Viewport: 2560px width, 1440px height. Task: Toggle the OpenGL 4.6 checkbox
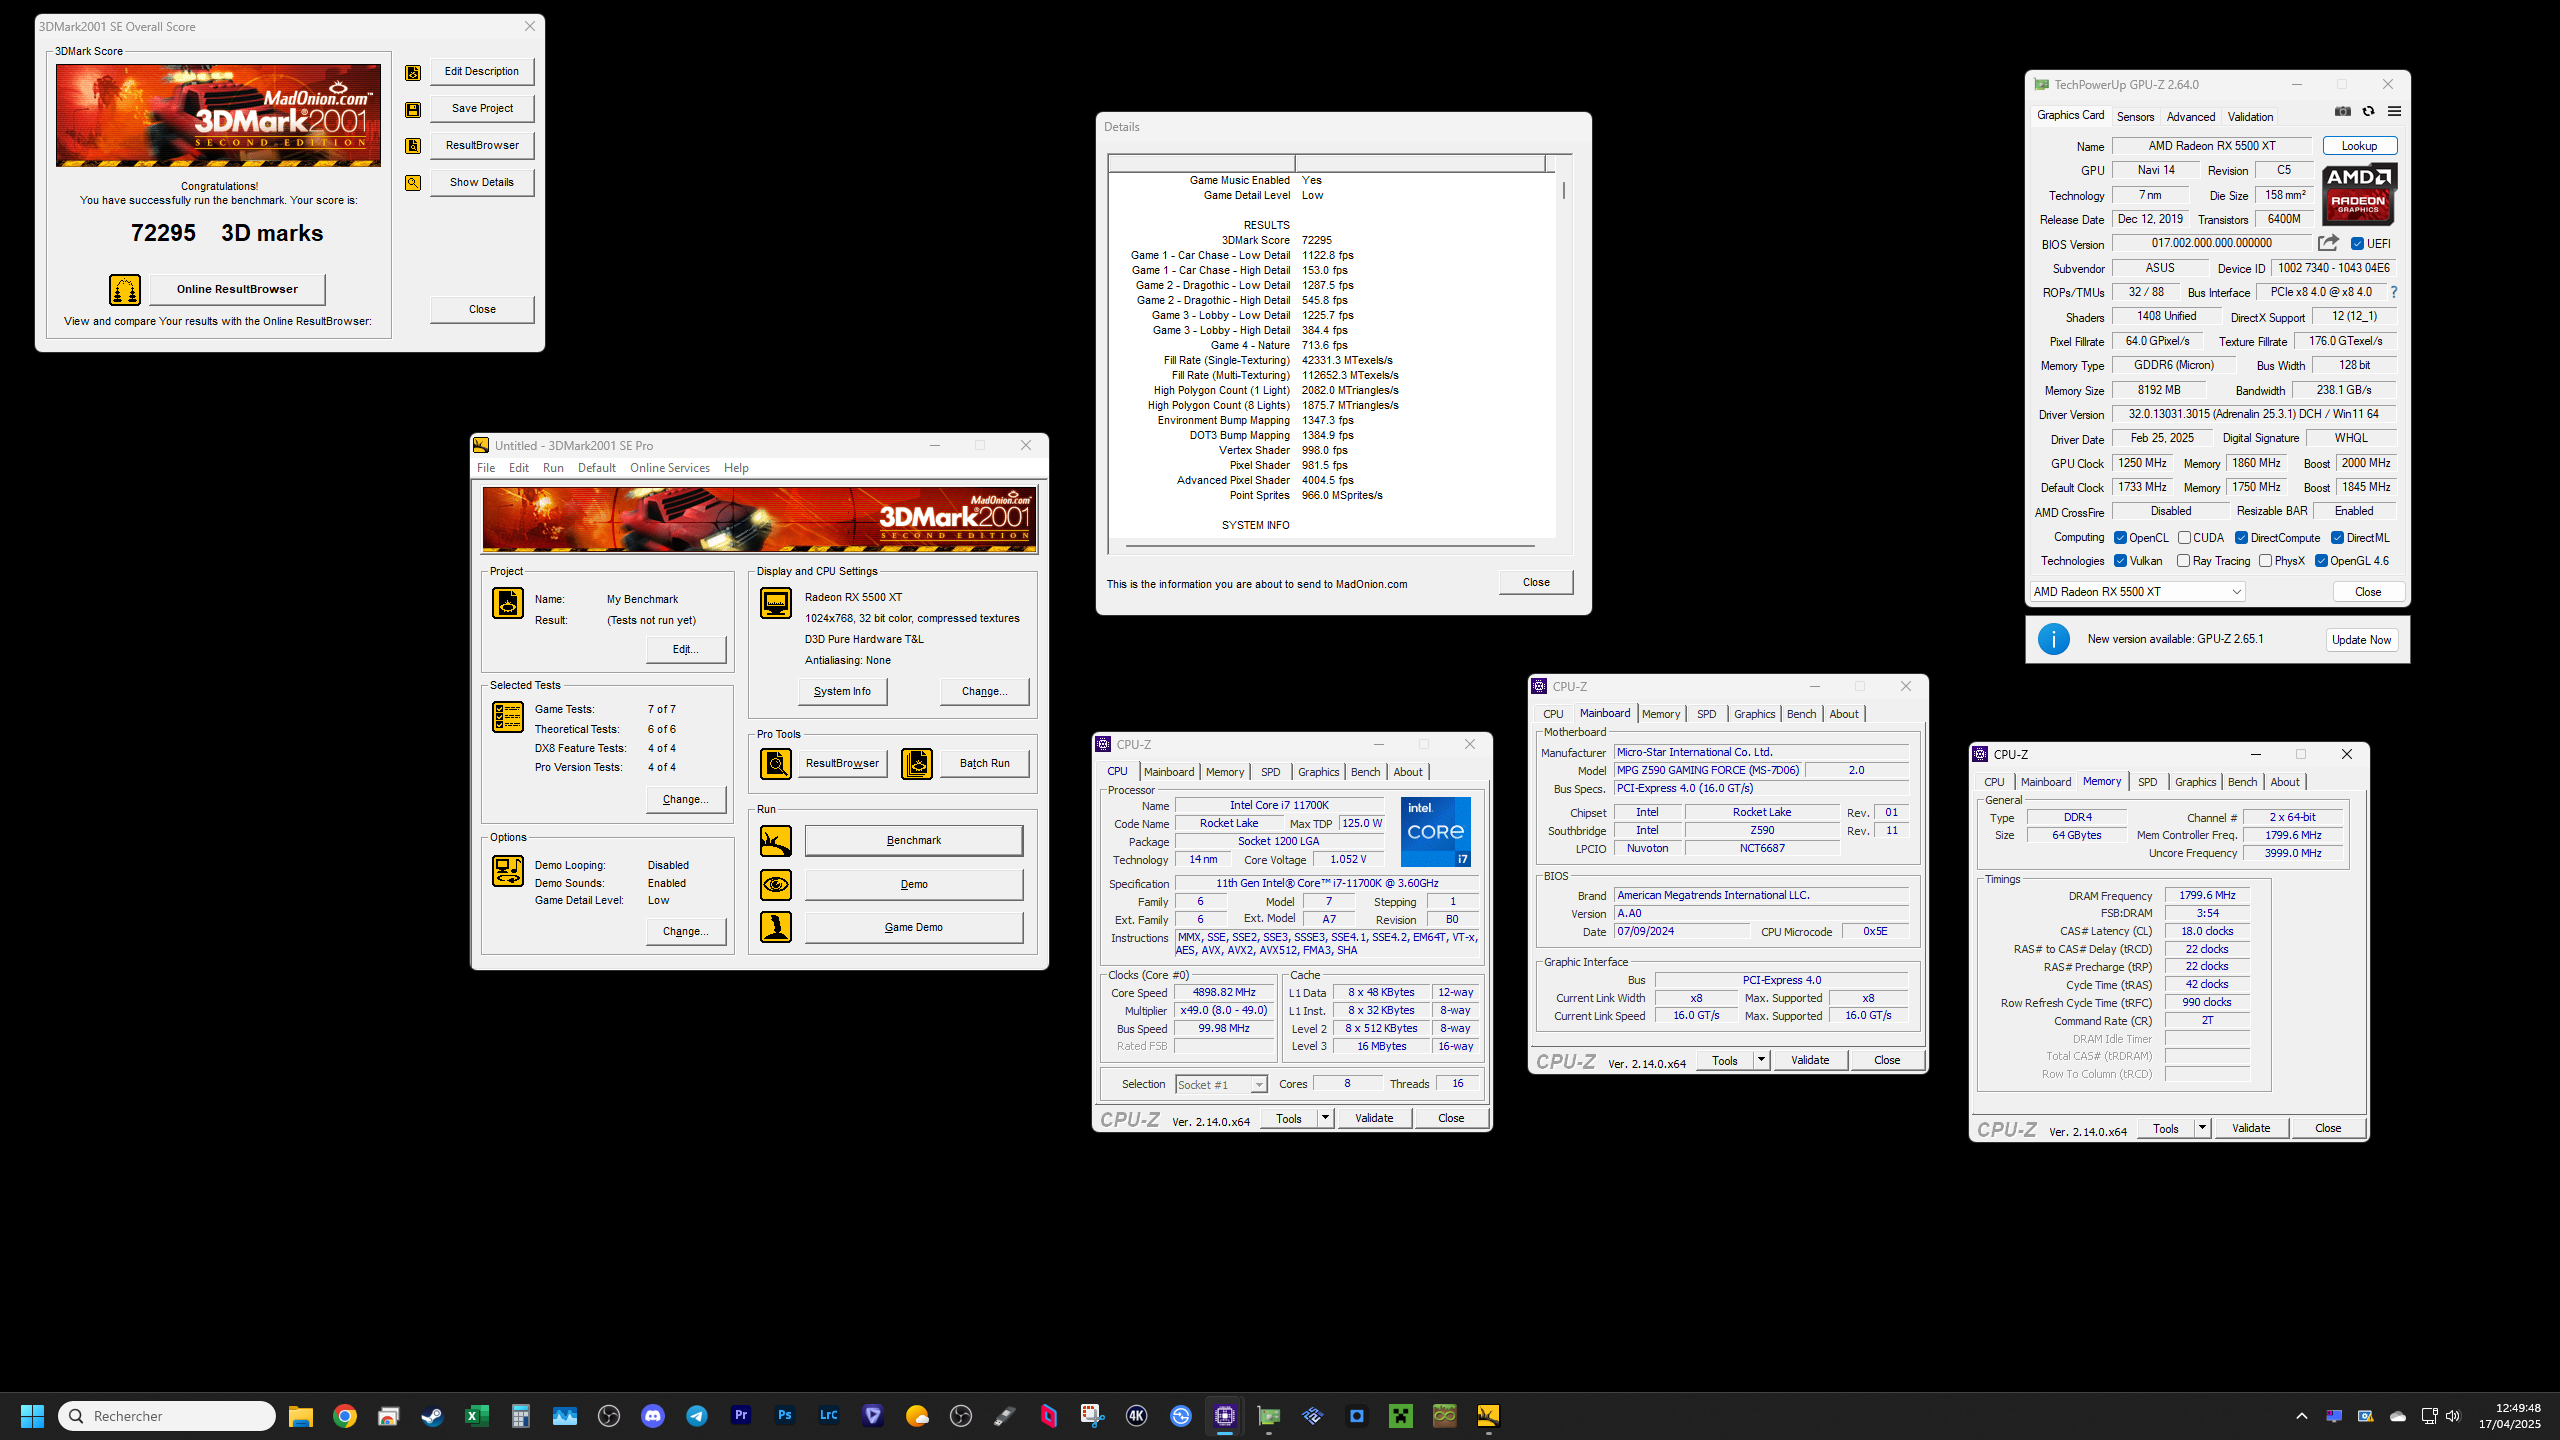(x=2321, y=561)
